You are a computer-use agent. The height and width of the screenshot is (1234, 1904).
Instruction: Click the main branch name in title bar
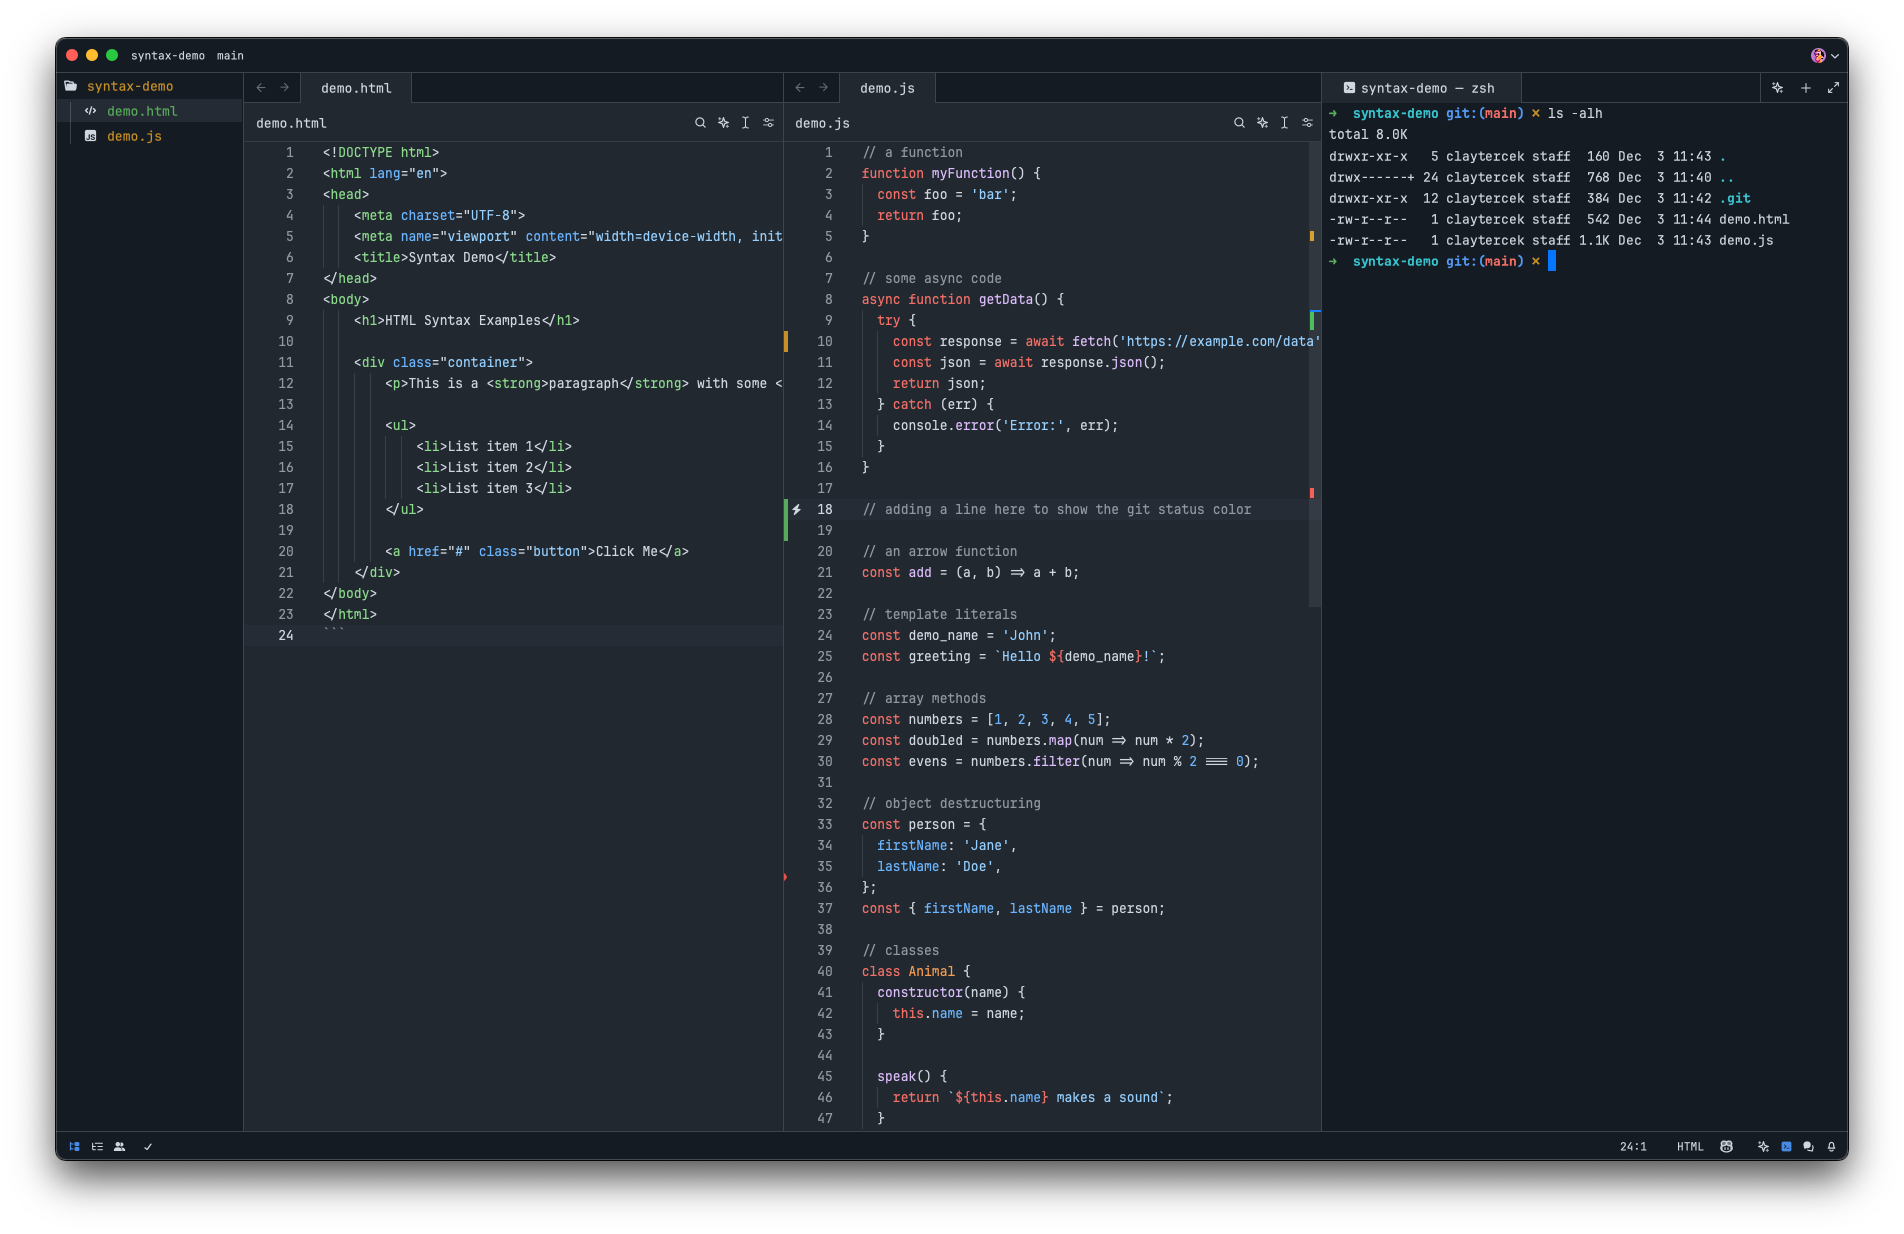230,56
